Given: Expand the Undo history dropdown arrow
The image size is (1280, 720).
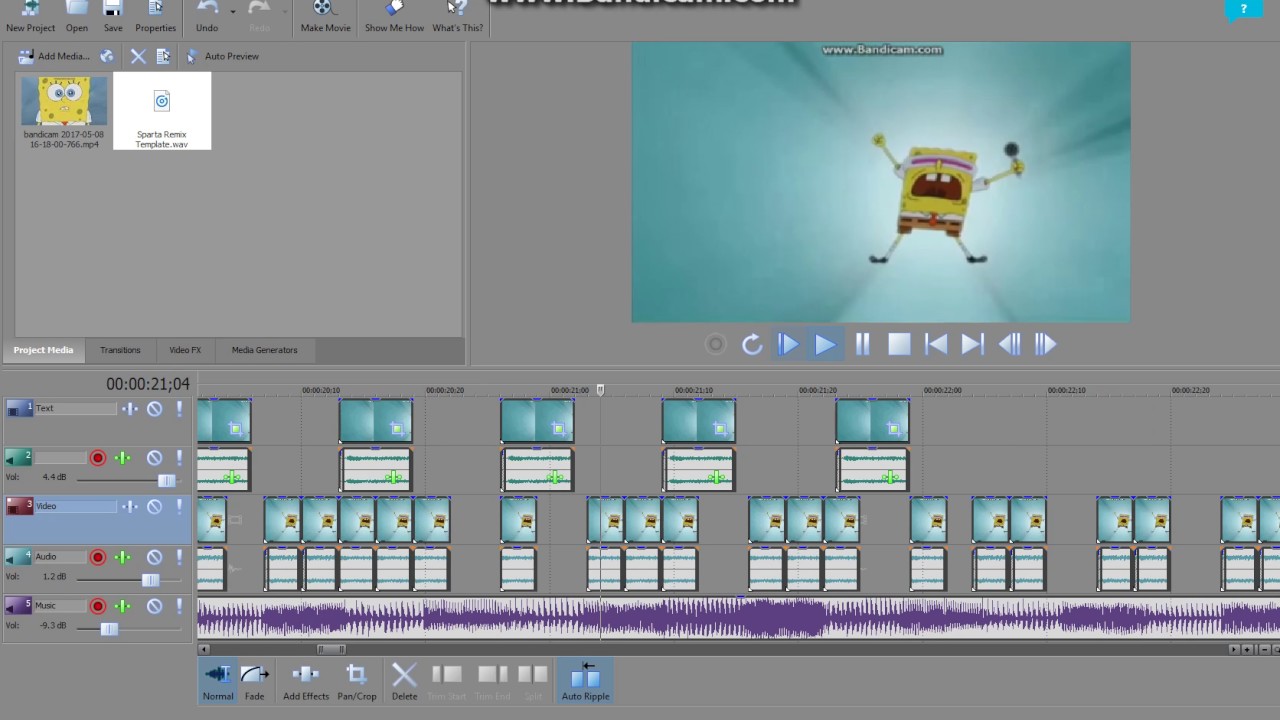Looking at the screenshot, I should coord(233,11).
